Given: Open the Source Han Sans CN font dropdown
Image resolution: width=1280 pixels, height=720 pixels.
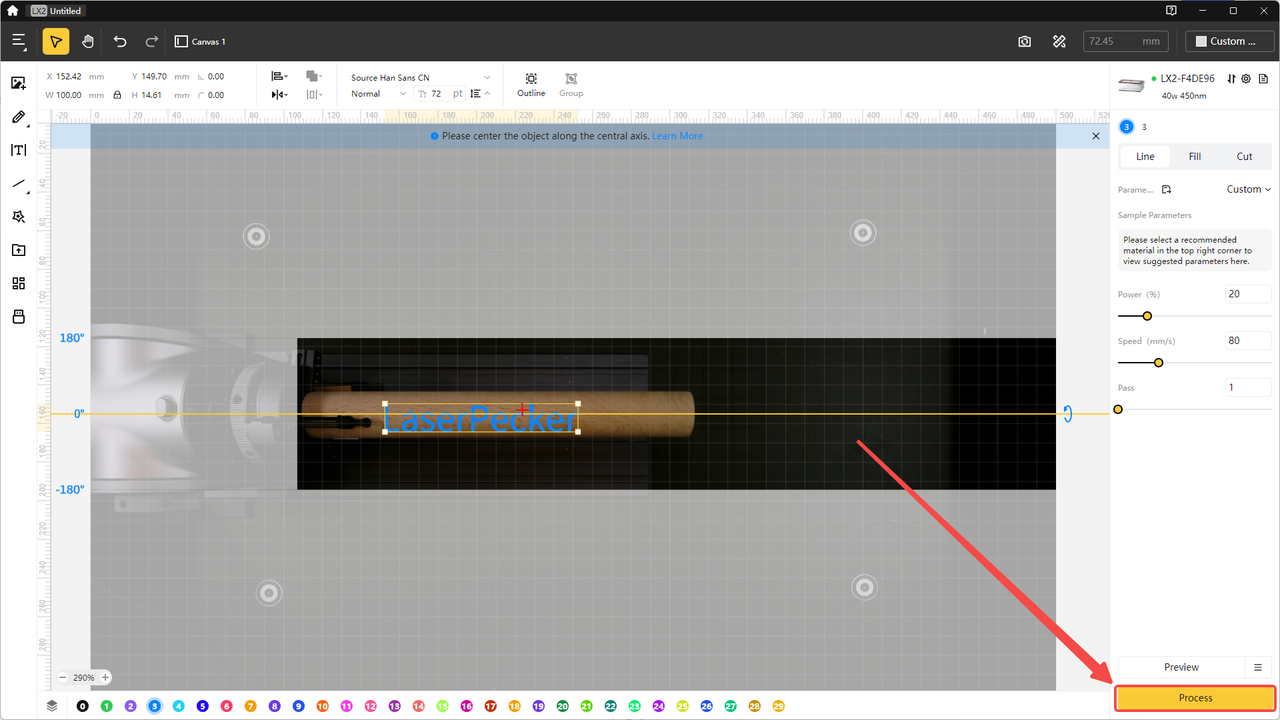Looking at the screenshot, I should point(418,77).
